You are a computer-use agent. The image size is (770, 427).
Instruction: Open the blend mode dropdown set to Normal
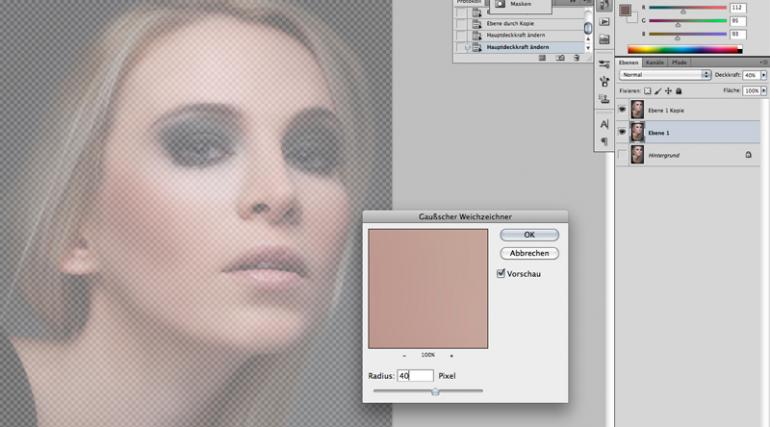click(x=664, y=75)
